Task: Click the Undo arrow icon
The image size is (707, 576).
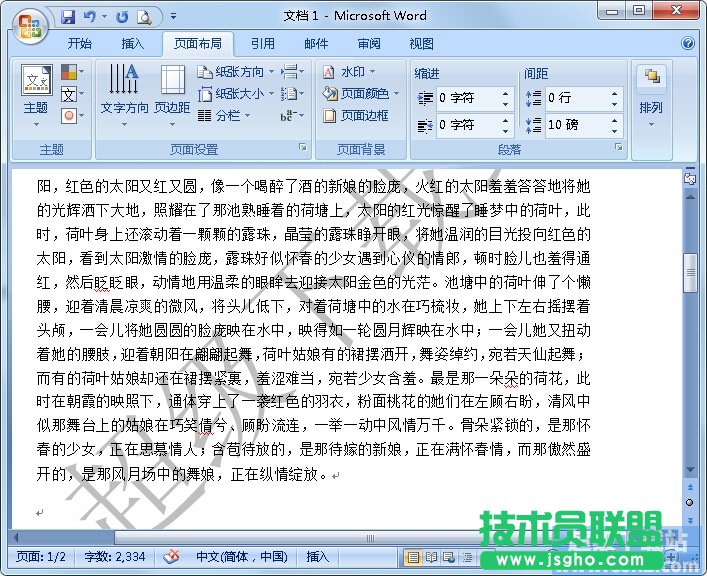Action: (90, 17)
